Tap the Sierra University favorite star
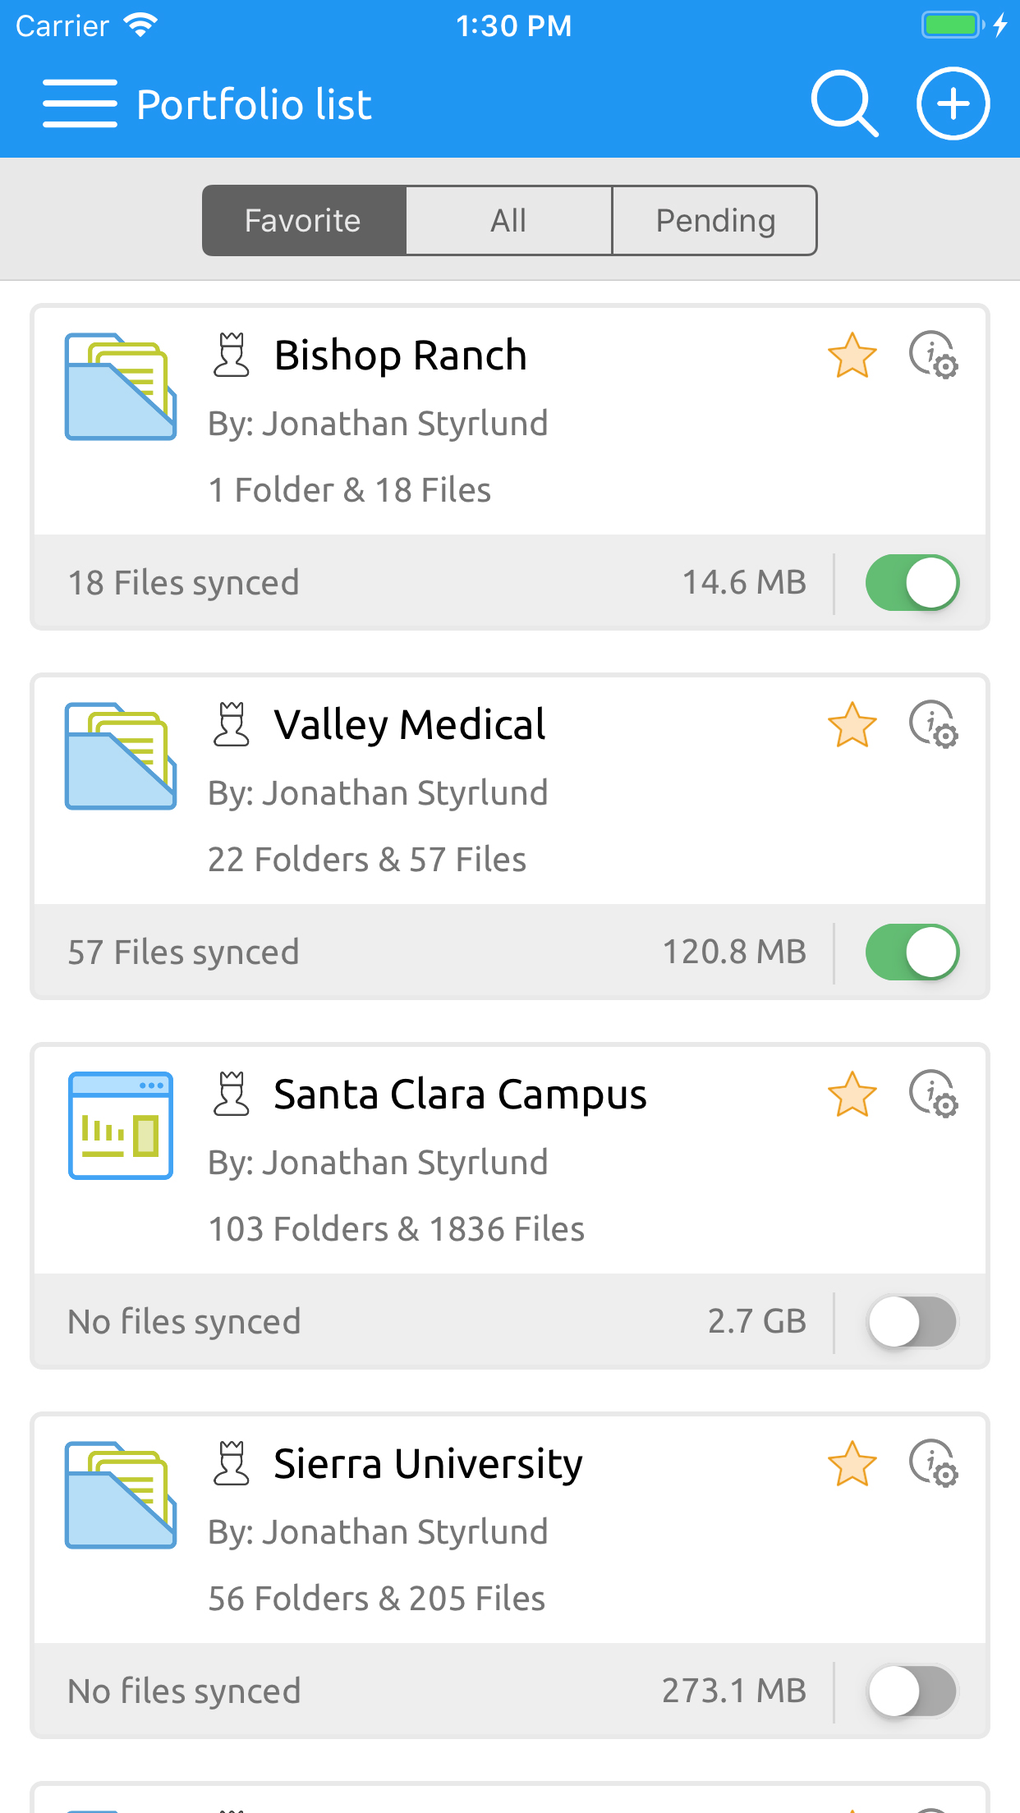 click(852, 1464)
